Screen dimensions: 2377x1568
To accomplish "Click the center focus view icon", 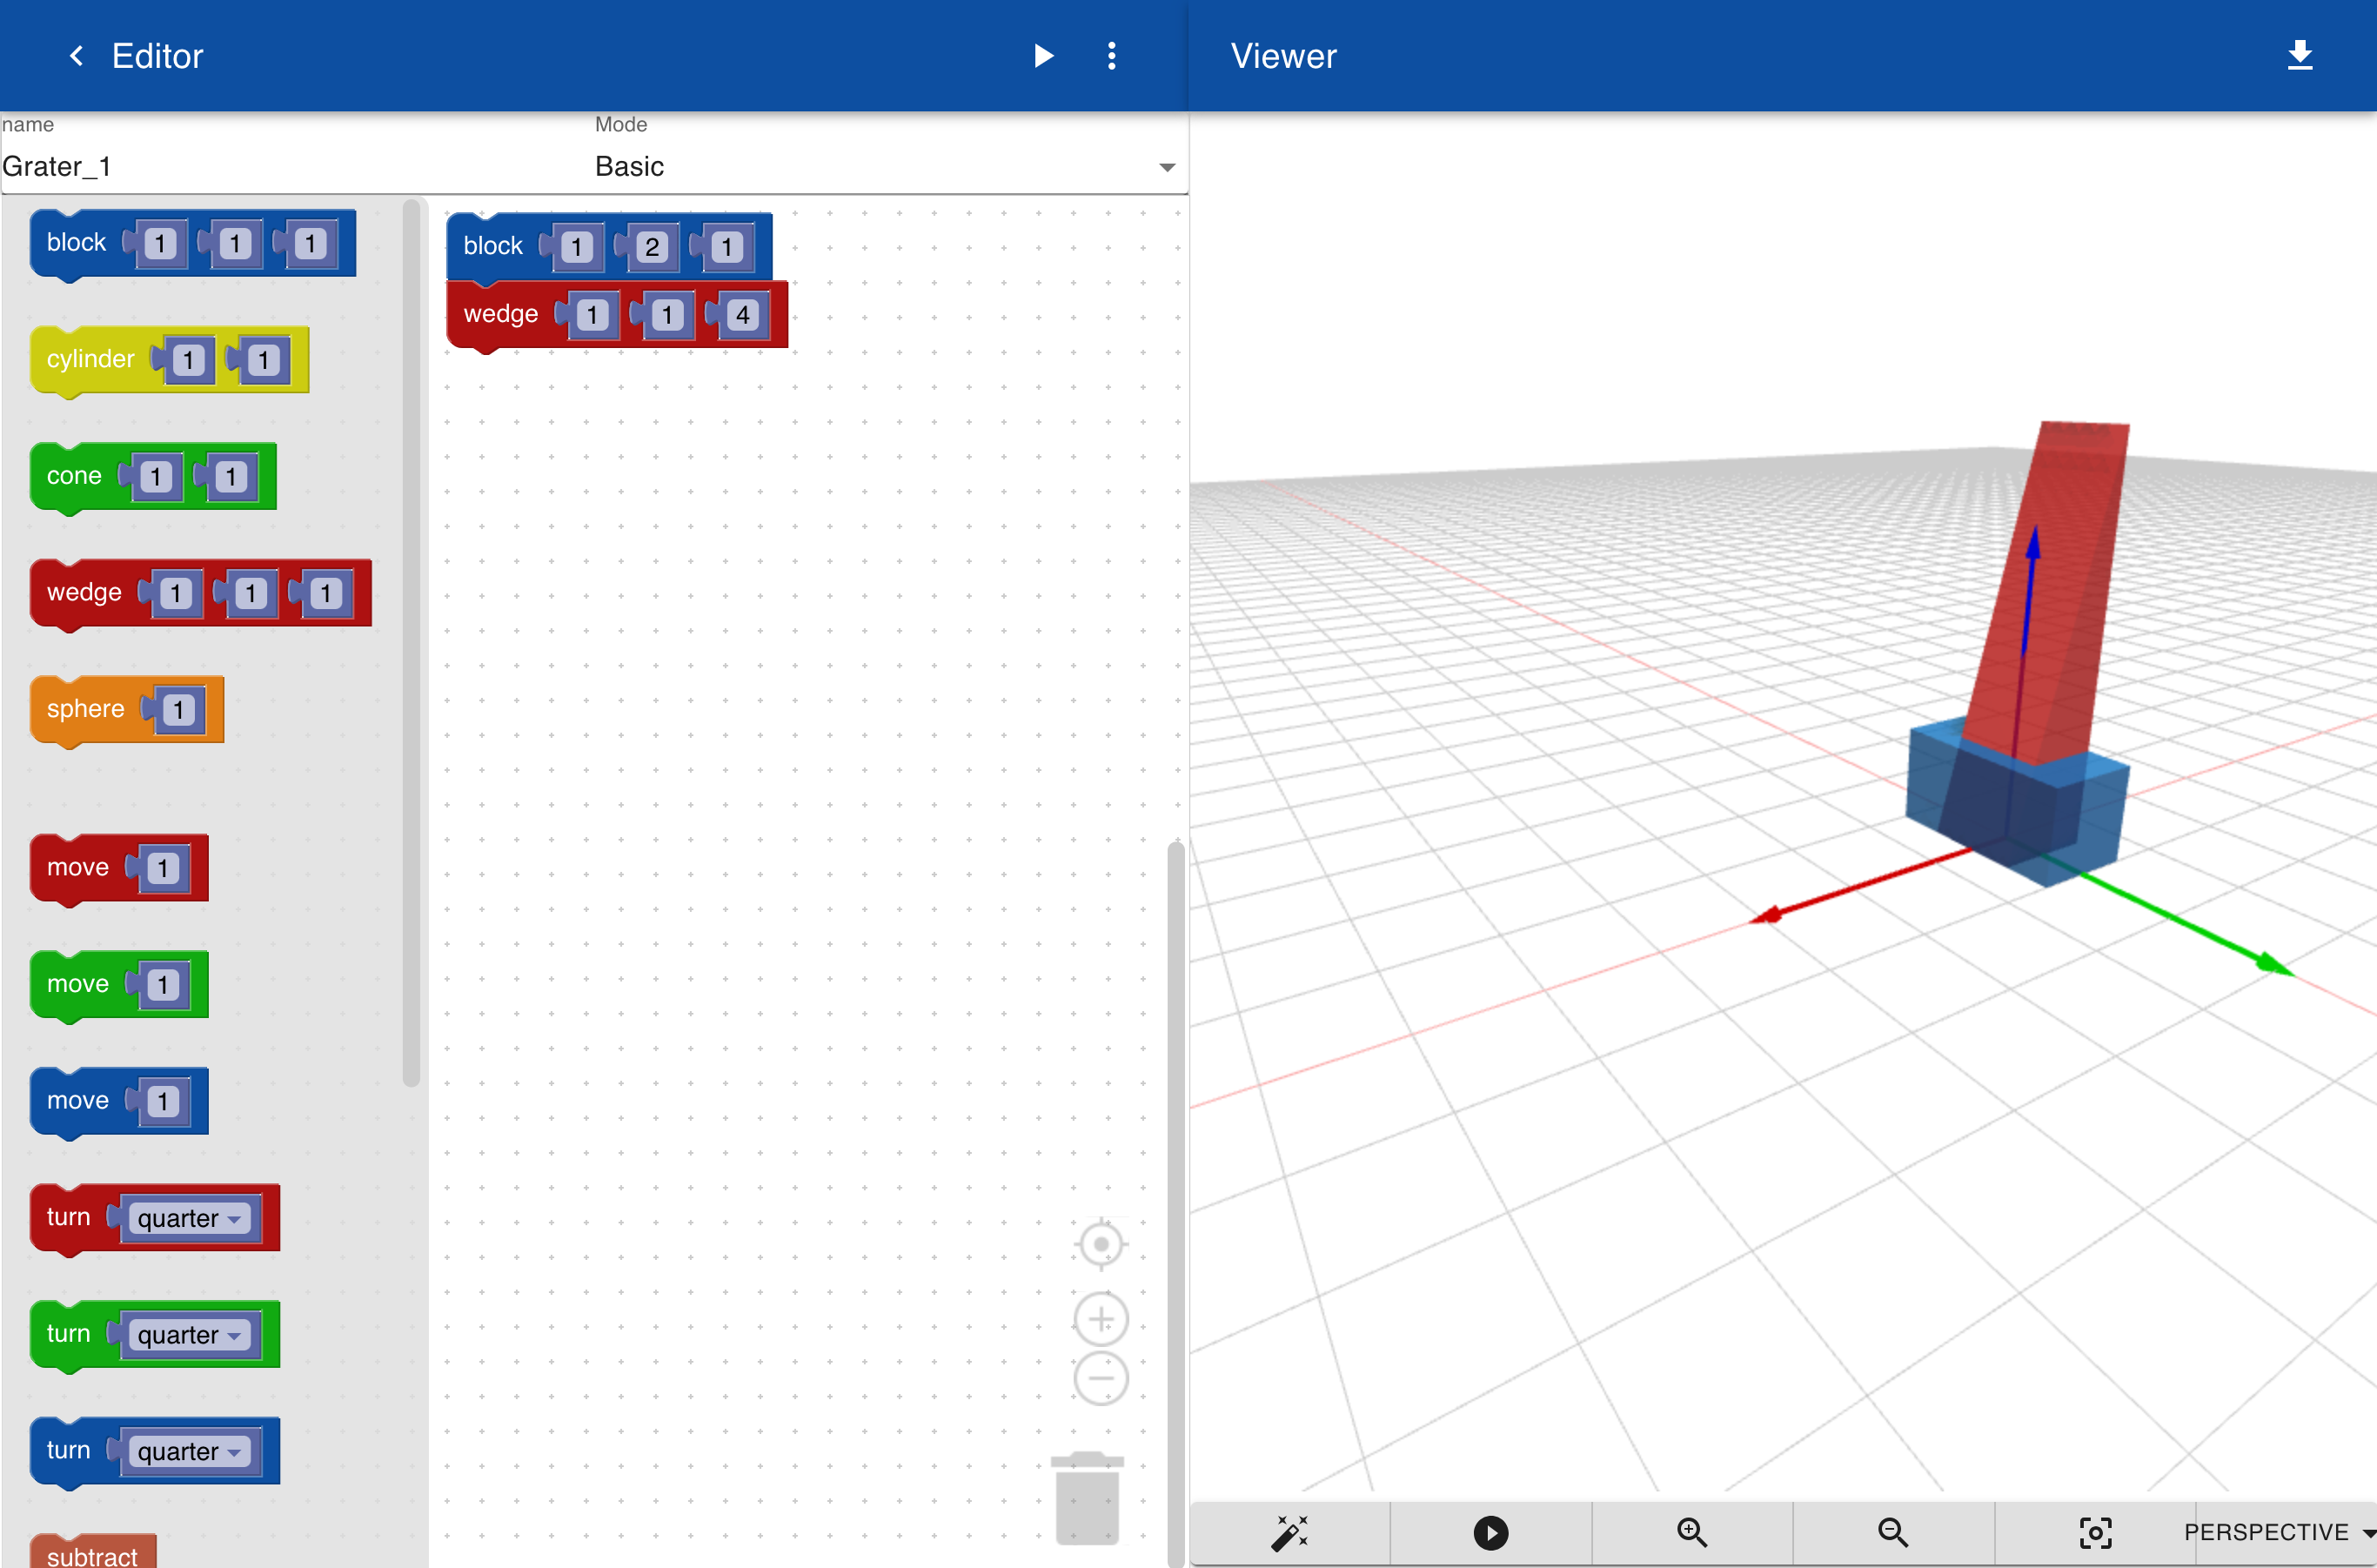I will click(2095, 1532).
